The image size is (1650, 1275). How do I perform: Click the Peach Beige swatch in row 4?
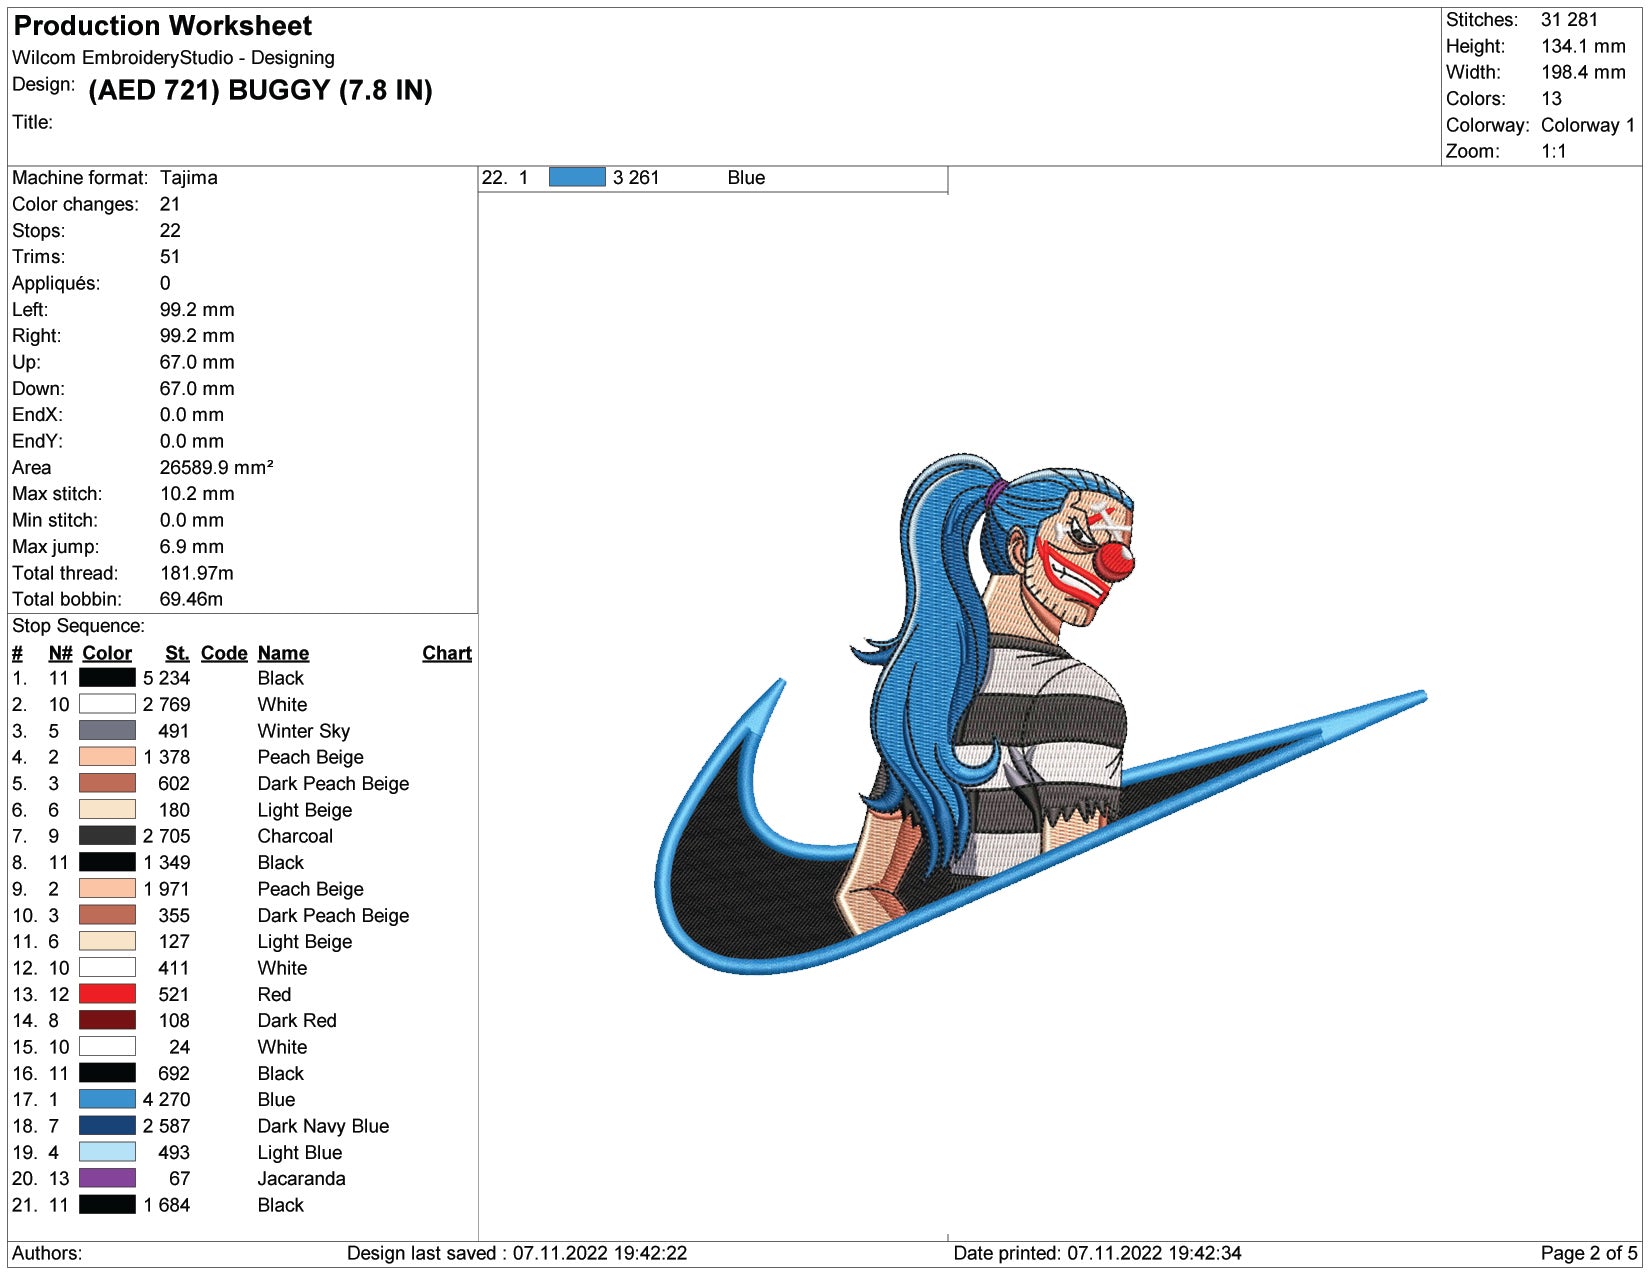pos(107,757)
